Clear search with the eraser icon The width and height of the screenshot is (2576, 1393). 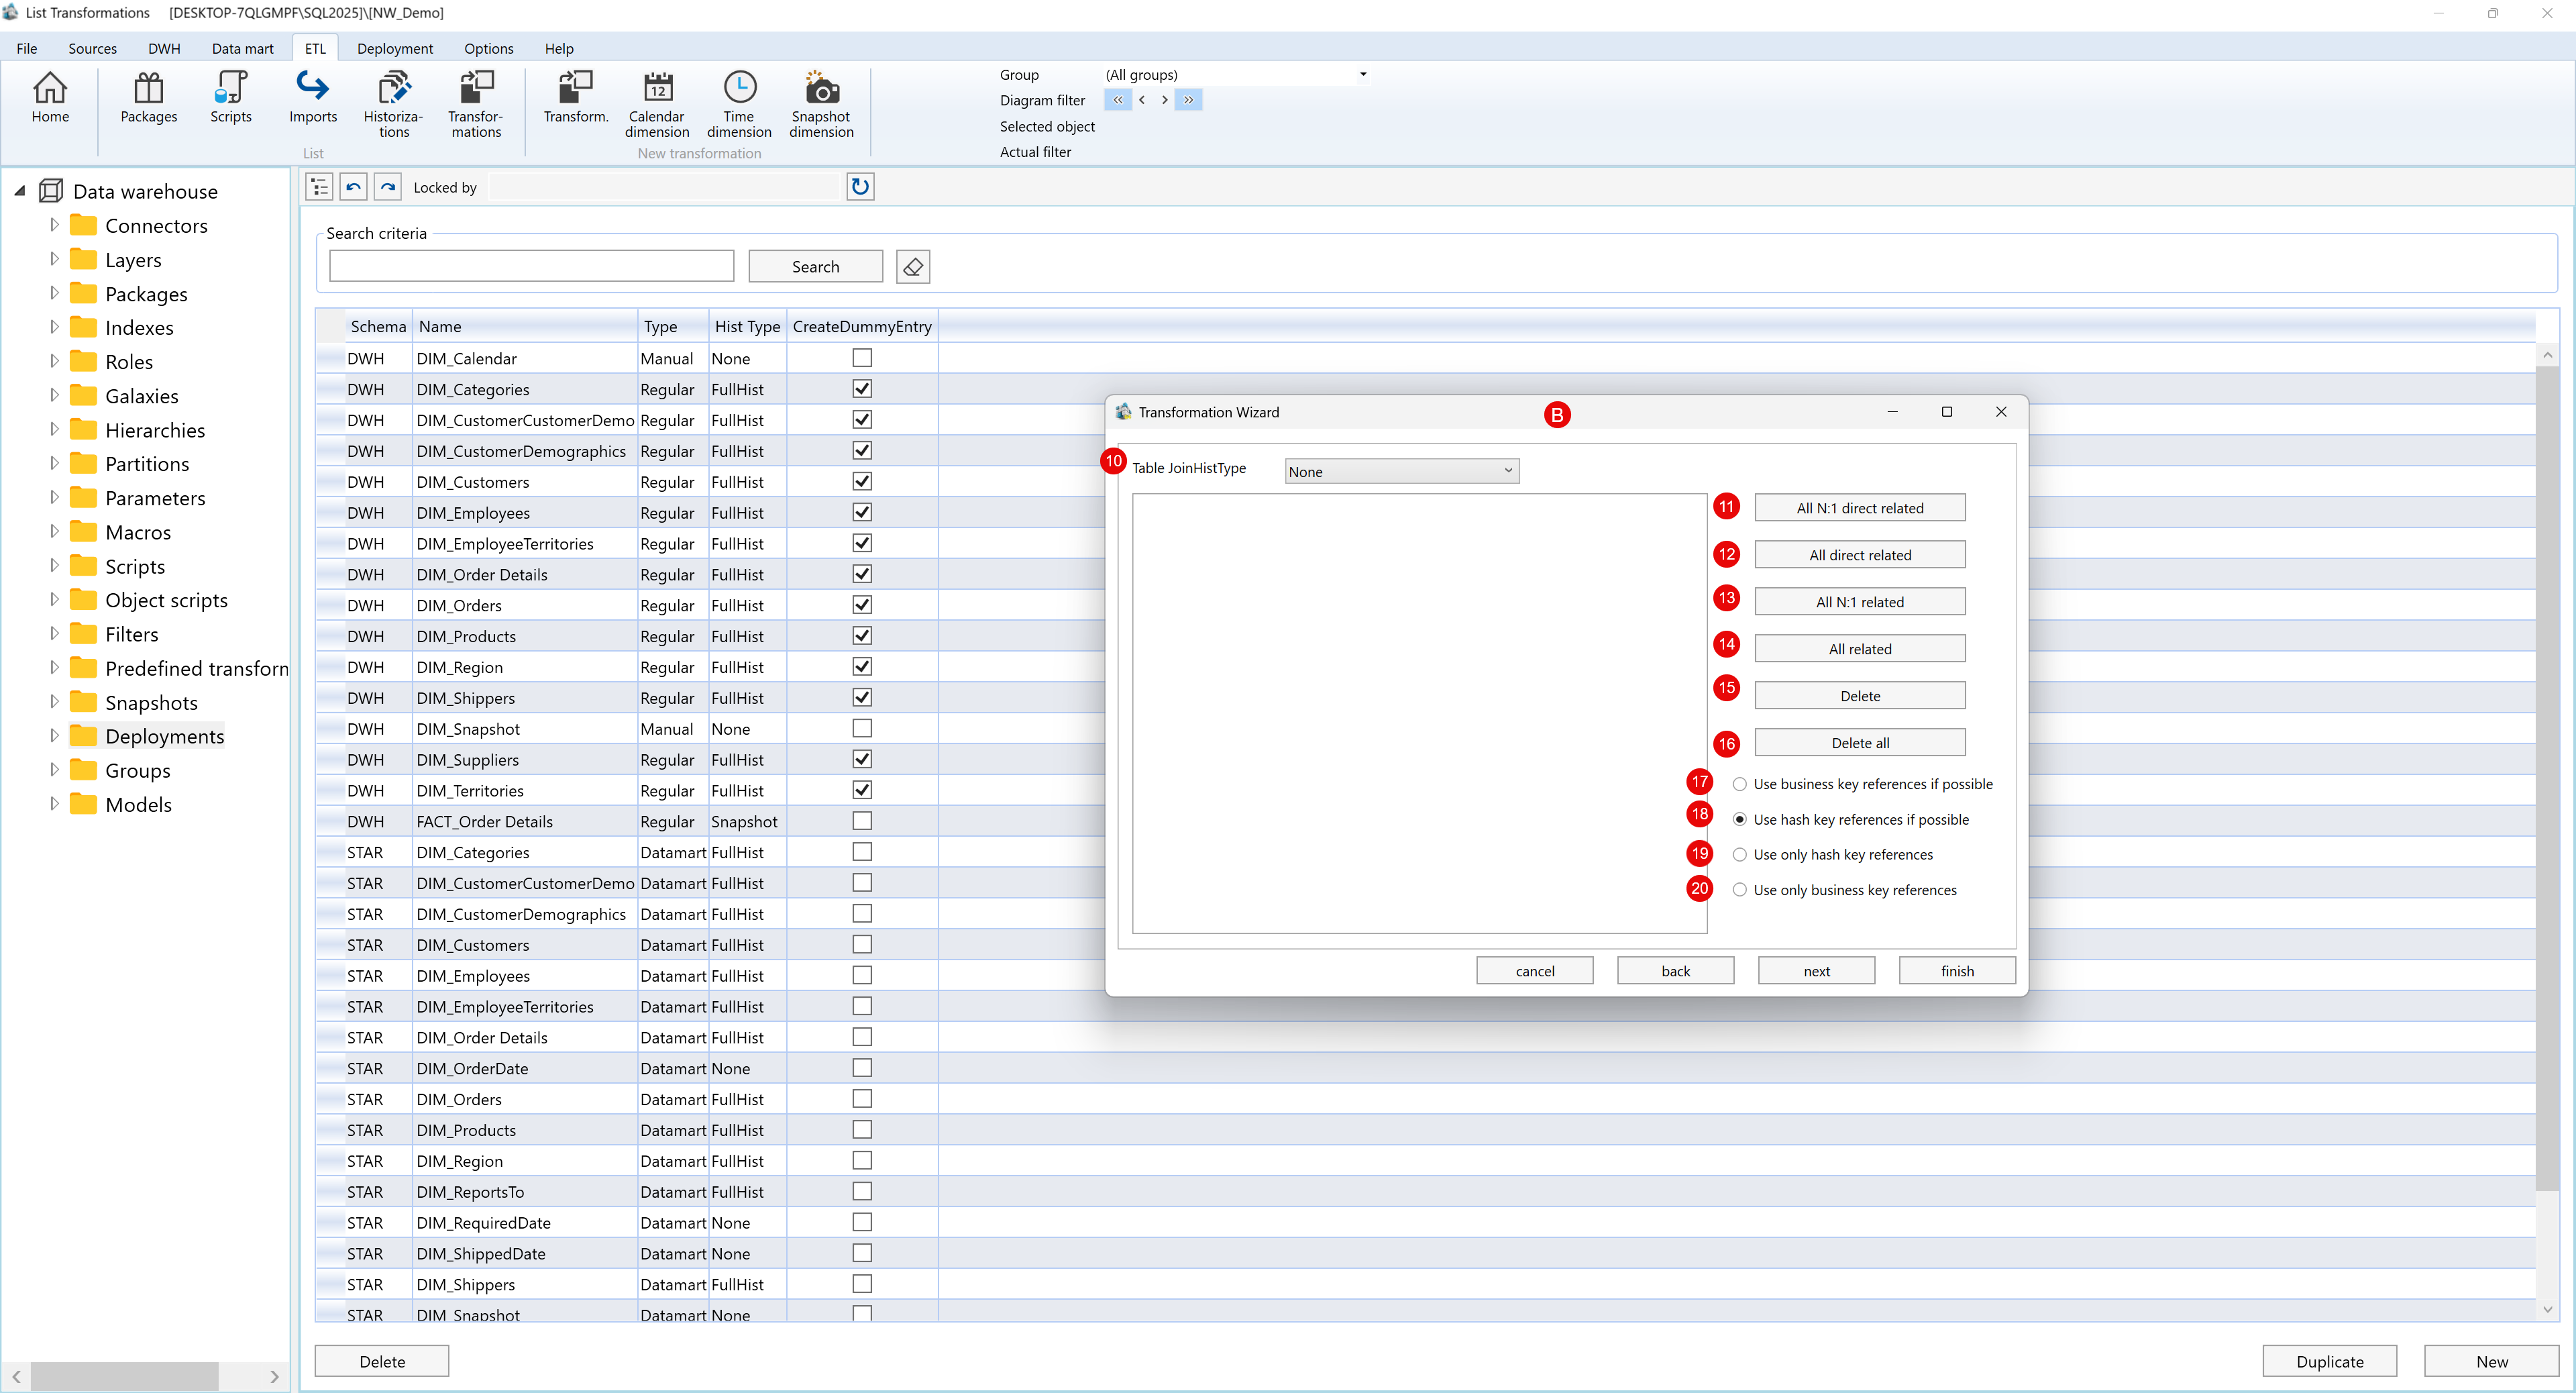[912, 267]
